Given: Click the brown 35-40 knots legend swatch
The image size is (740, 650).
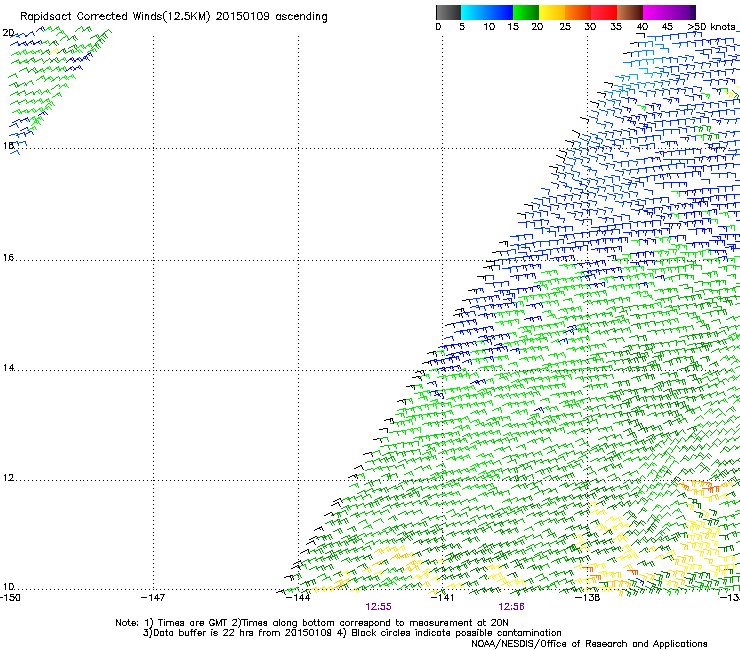Looking at the screenshot, I should point(630,12).
